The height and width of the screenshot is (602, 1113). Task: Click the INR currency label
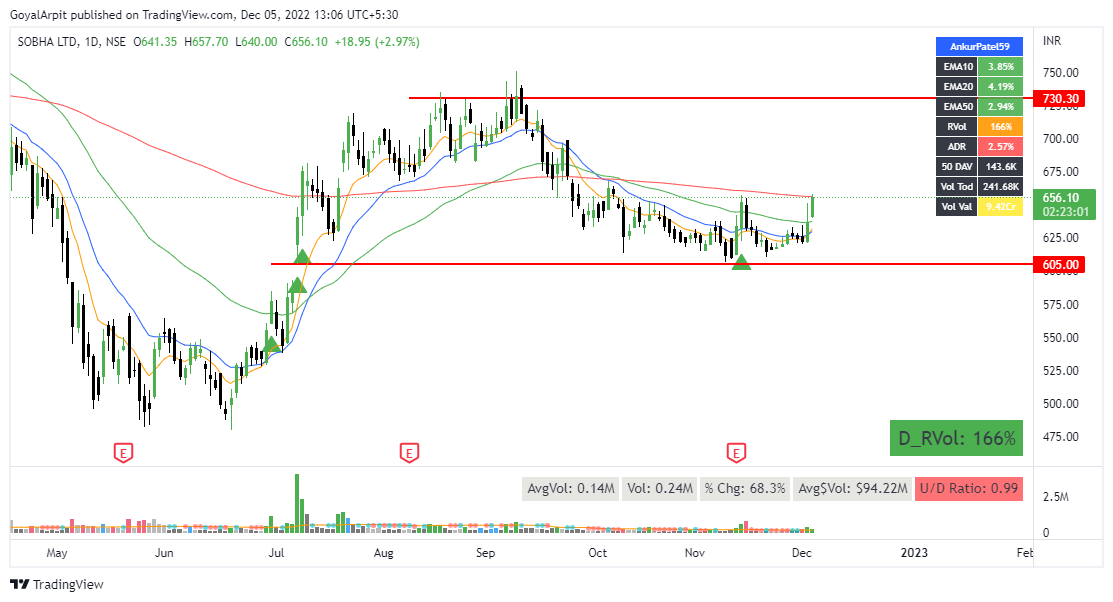pos(1052,41)
